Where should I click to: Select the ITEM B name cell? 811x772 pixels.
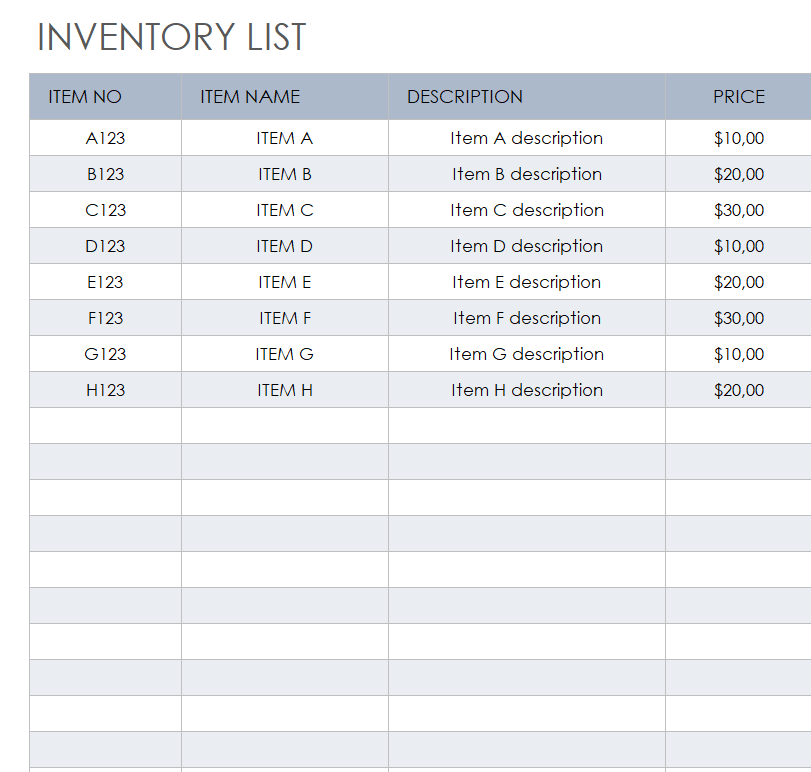pyautogui.click(x=285, y=174)
